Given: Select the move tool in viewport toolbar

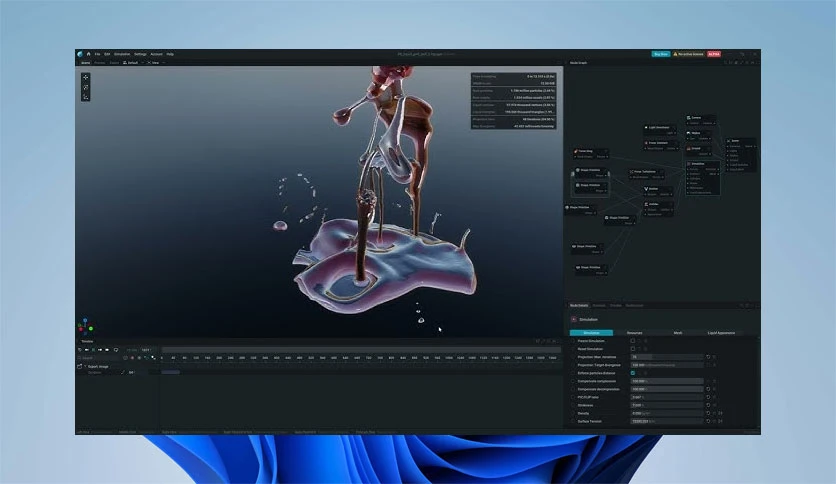Looking at the screenshot, I should tap(85, 77).
